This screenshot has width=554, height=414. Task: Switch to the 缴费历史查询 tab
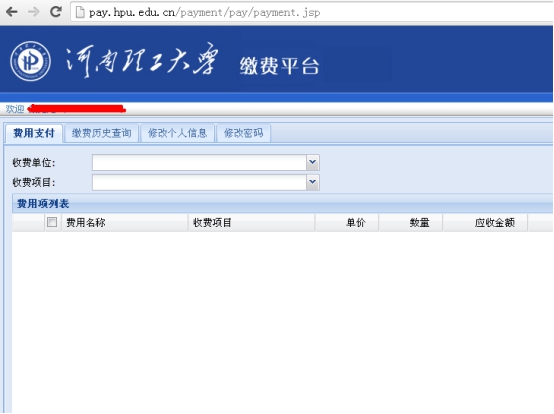point(102,133)
